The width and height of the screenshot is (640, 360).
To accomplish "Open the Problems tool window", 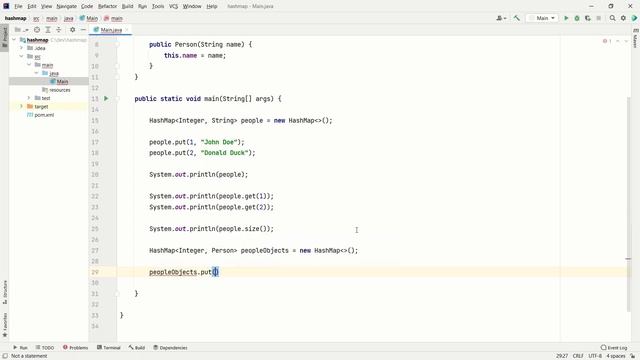I will point(76,348).
